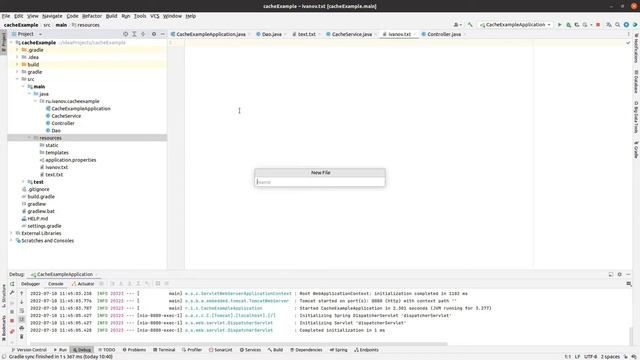Screen dimensions: 640x360
Task: Toggle Structure tool window on left stripe
Action: pos(4,296)
